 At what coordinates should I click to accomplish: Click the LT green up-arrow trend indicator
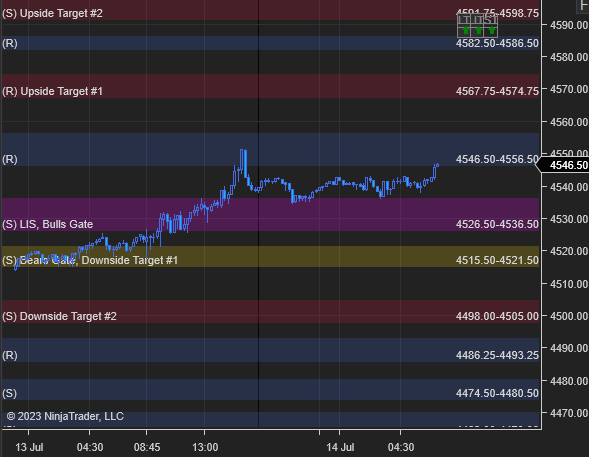pos(465,30)
